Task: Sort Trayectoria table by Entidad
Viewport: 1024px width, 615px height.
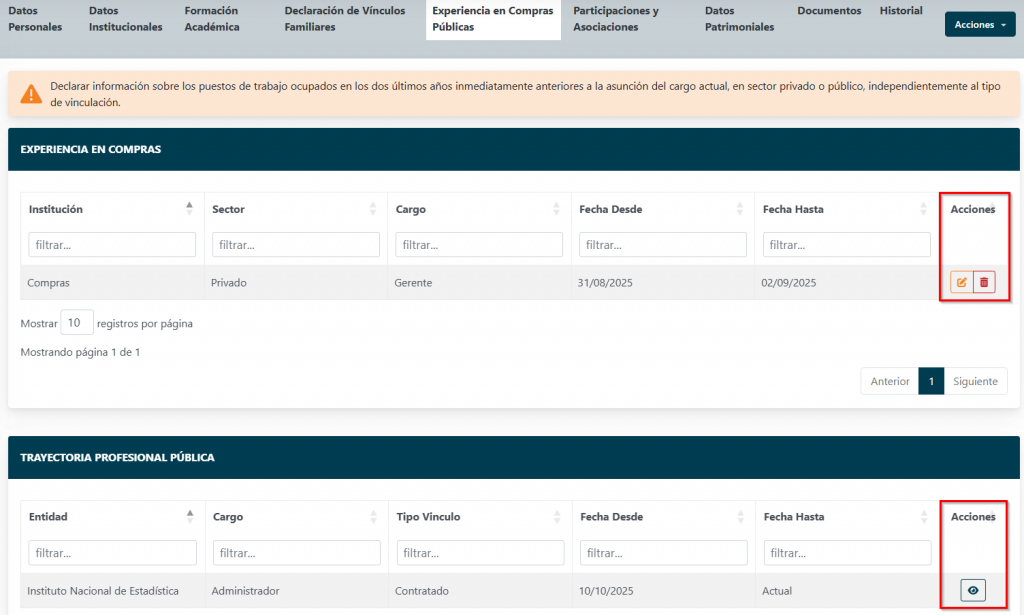Action: [190, 516]
